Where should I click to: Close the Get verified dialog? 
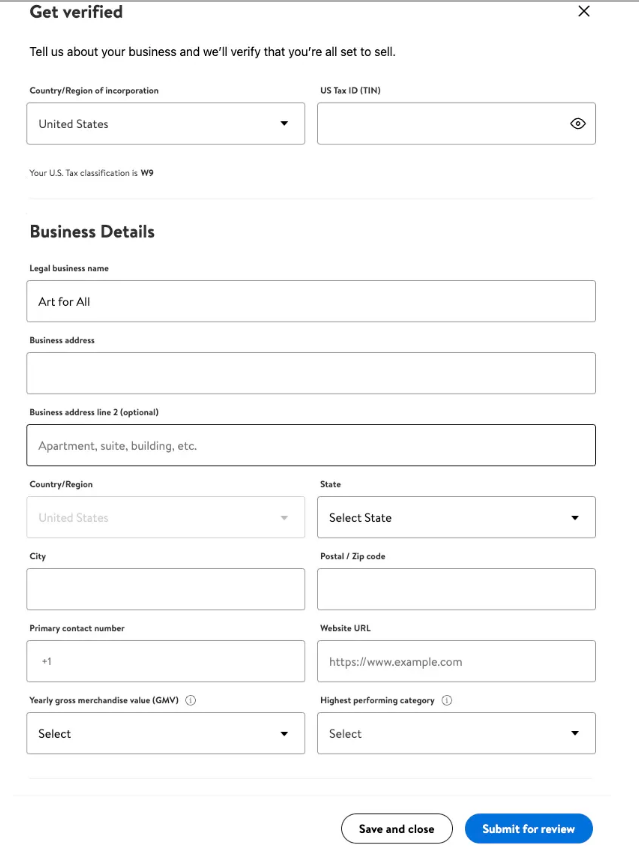(x=584, y=12)
